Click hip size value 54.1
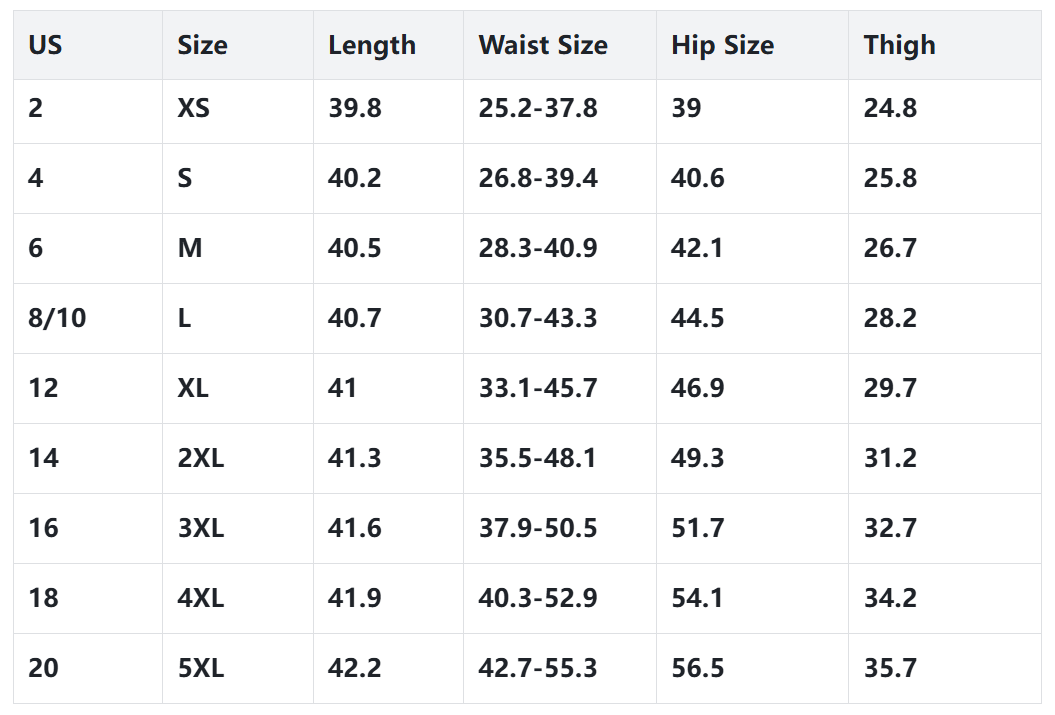Viewport: 1055px width, 715px height. 698,598
